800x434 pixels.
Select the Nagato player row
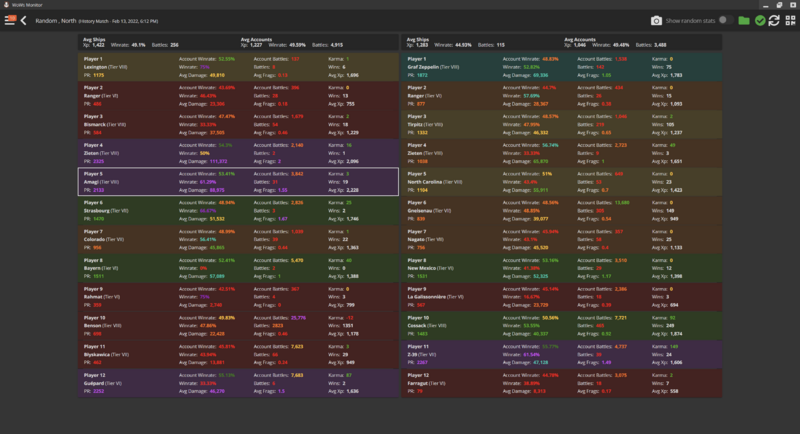(x=562, y=239)
